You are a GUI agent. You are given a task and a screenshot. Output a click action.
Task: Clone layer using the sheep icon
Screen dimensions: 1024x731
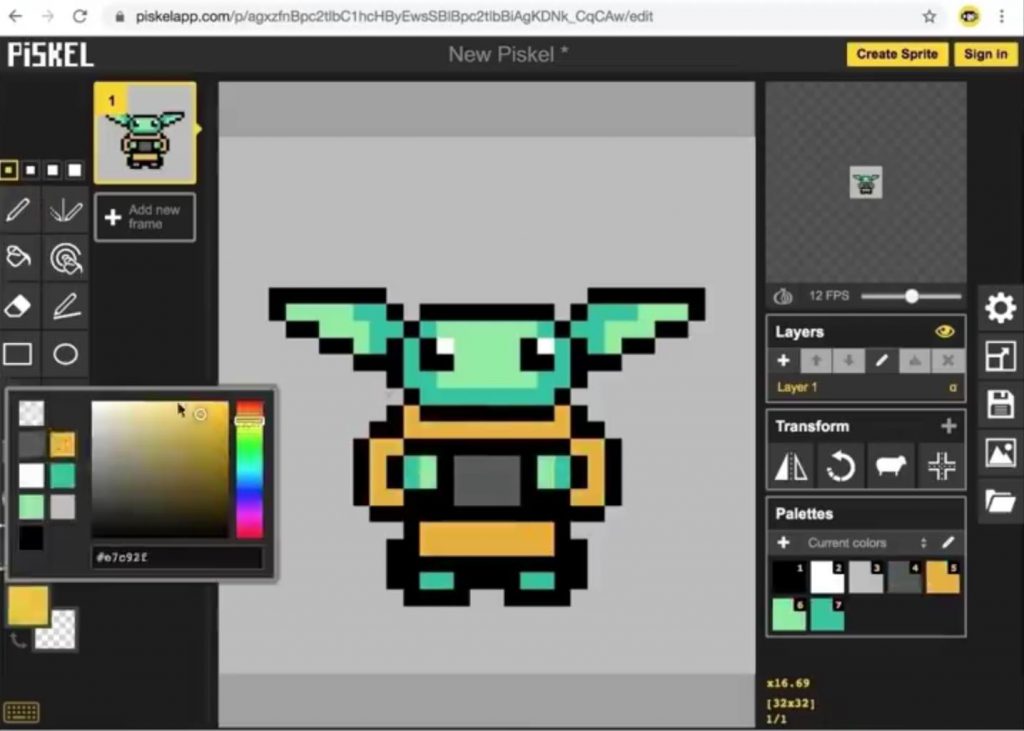pos(891,466)
